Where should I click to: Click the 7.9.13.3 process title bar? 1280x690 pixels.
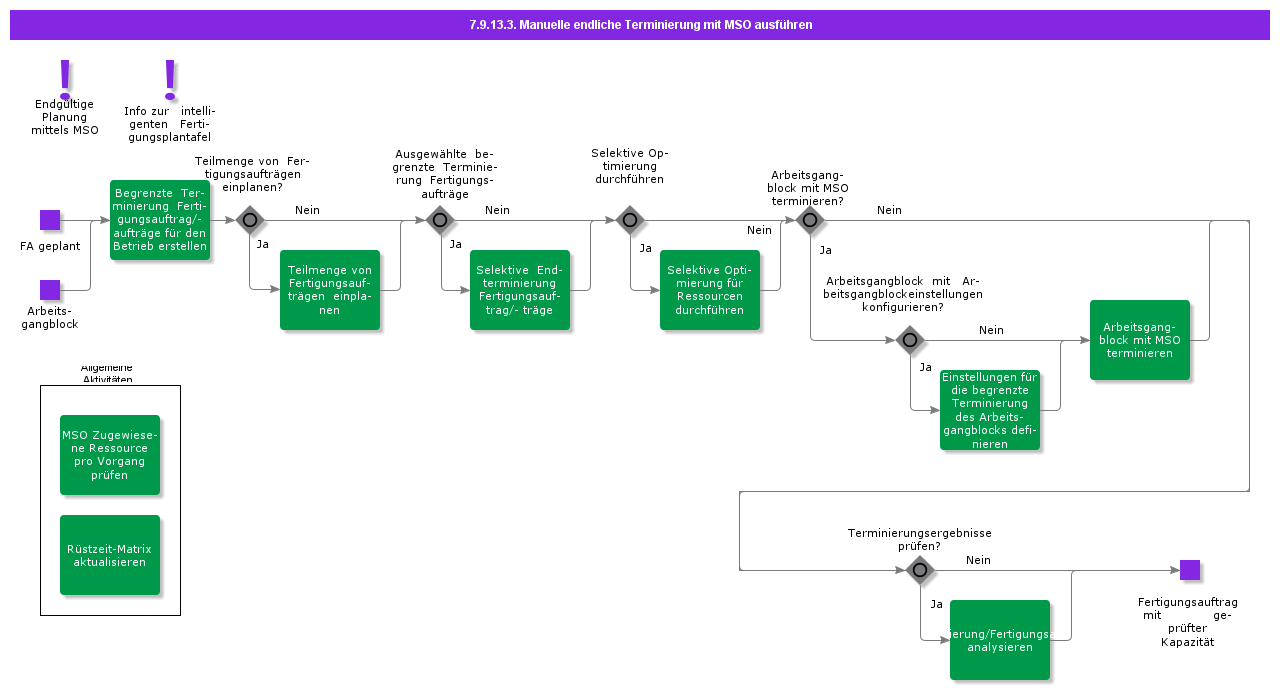point(640,25)
